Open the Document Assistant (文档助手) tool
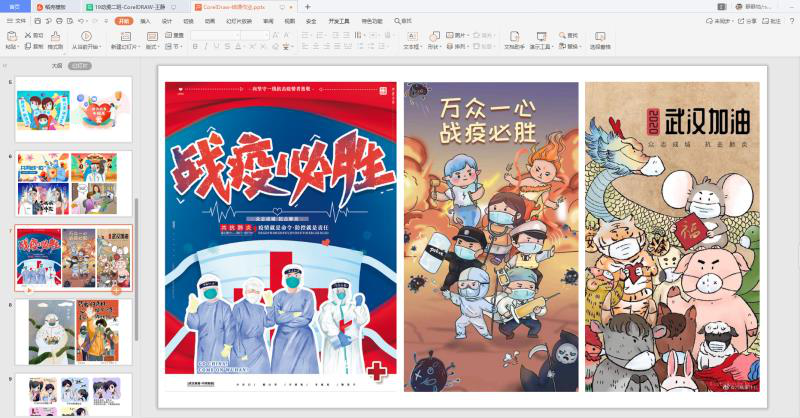This screenshot has height=418, width=800. (514, 39)
